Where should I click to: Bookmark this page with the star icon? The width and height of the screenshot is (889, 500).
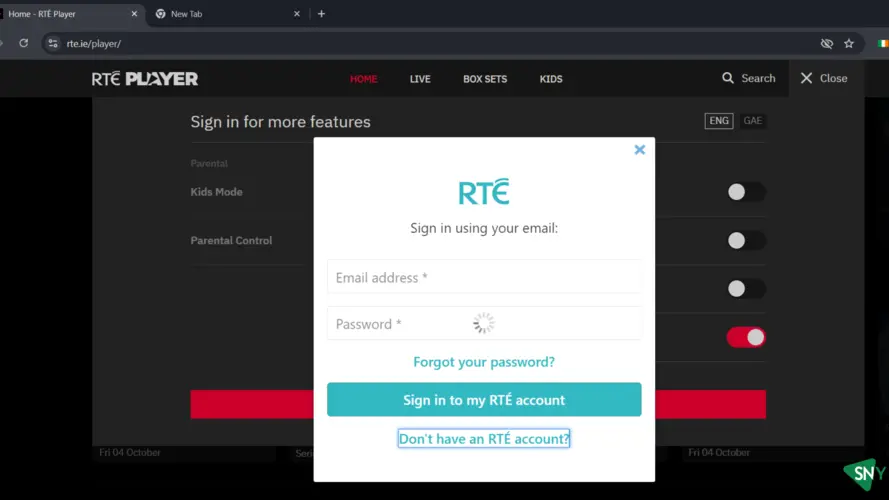[x=849, y=44]
